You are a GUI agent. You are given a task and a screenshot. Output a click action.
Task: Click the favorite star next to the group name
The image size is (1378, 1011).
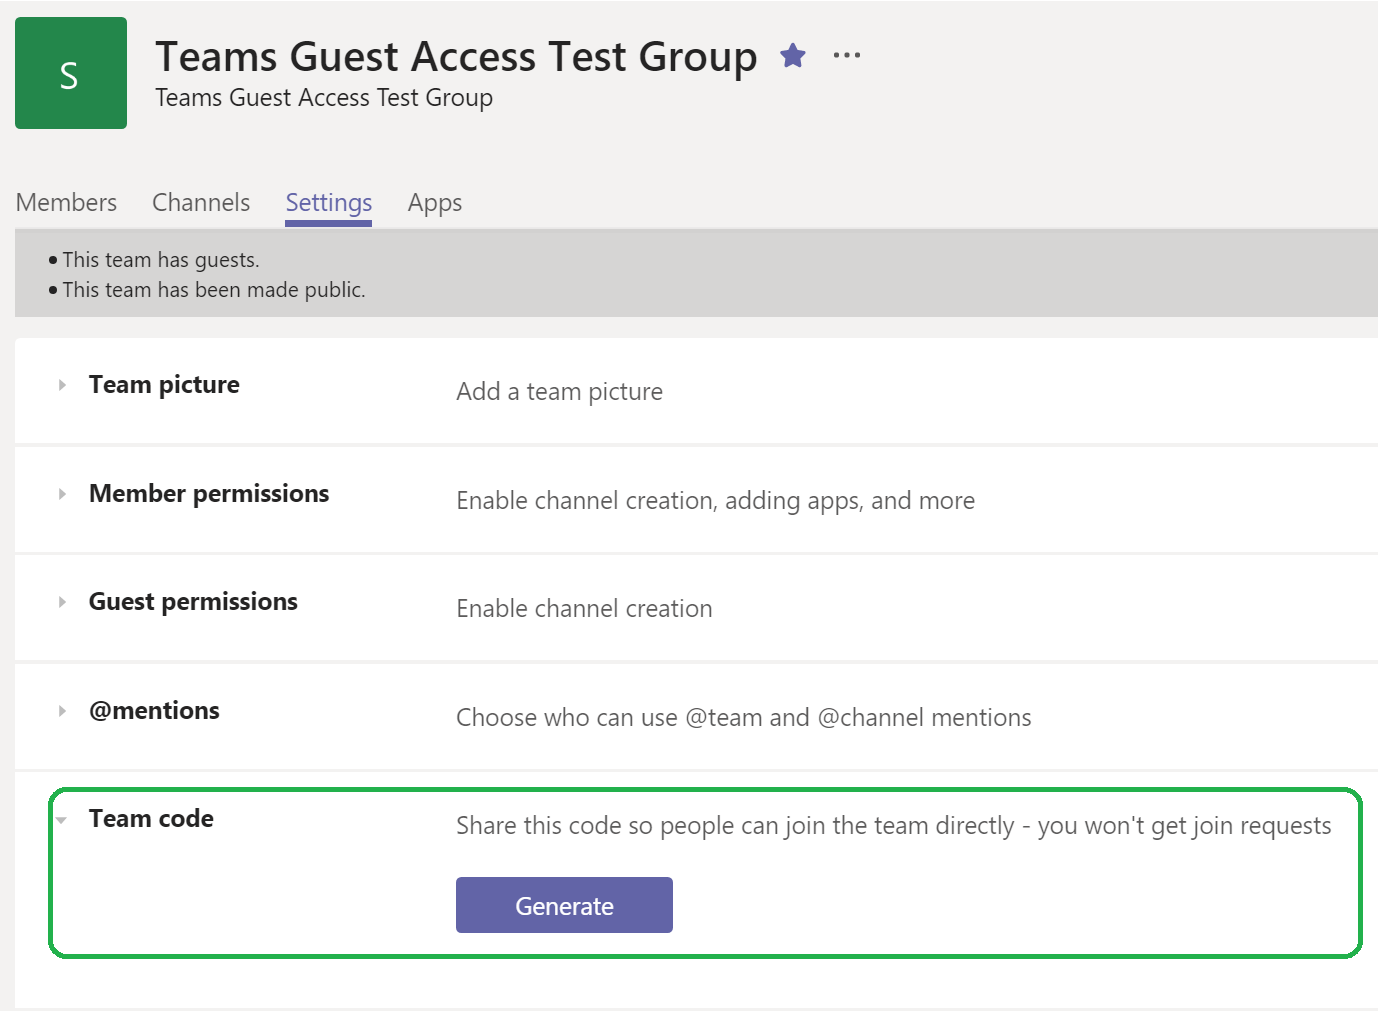pyautogui.click(x=792, y=56)
